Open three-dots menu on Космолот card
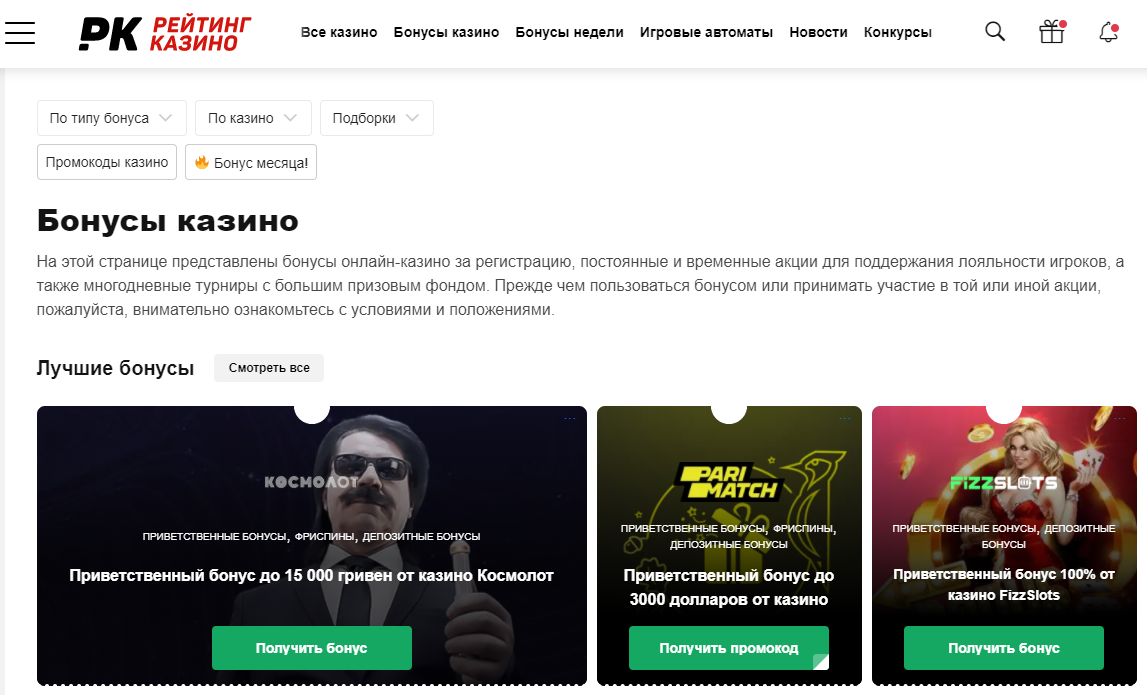 [x=570, y=418]
